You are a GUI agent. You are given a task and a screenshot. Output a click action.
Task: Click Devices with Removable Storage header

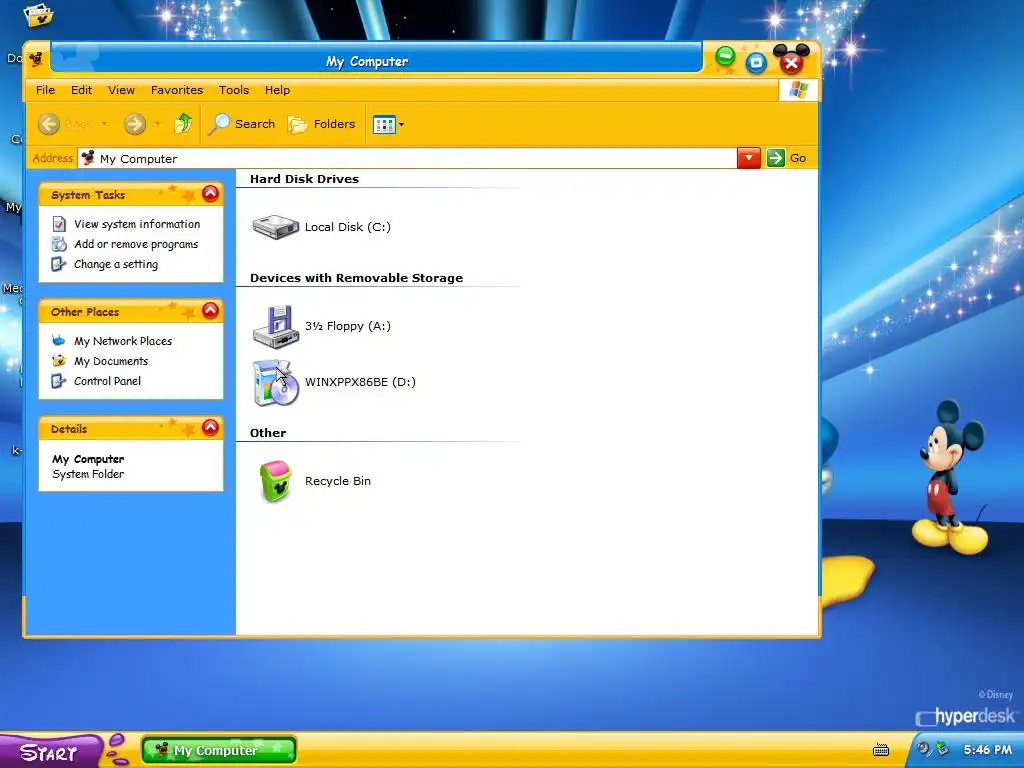click(357, 278)
